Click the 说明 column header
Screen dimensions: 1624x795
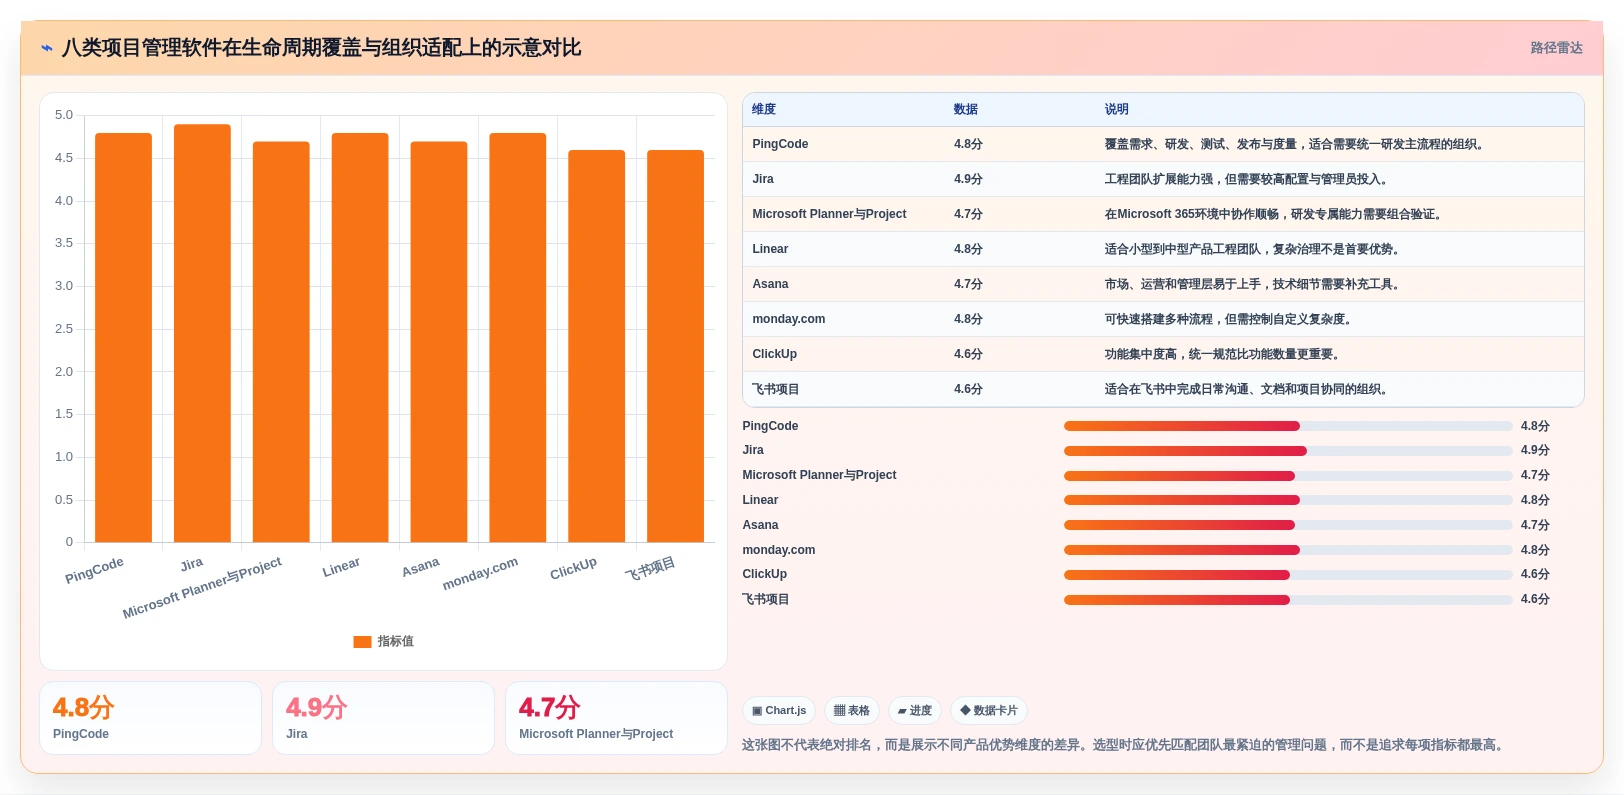click(1117, 109)
